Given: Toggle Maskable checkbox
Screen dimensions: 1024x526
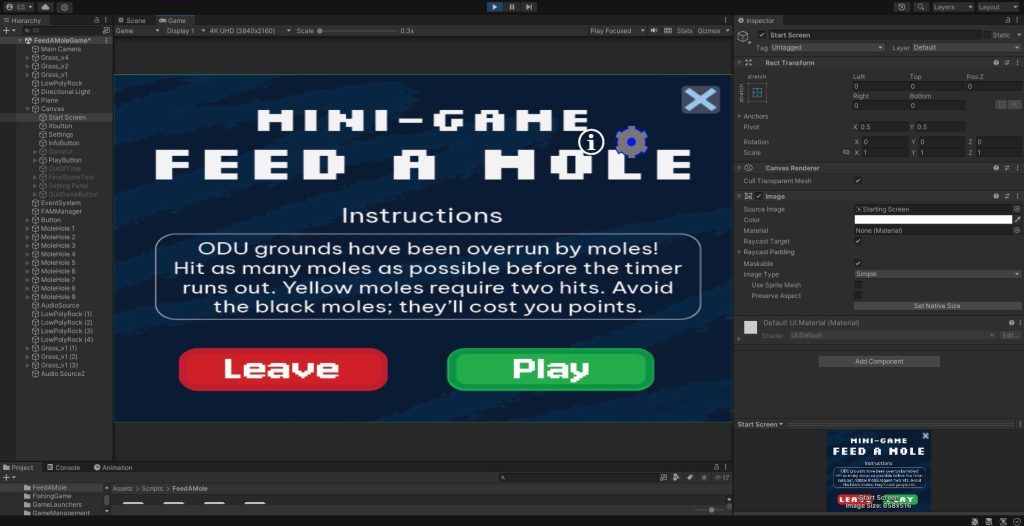Looking at the screenshot, I should [858, 263].
